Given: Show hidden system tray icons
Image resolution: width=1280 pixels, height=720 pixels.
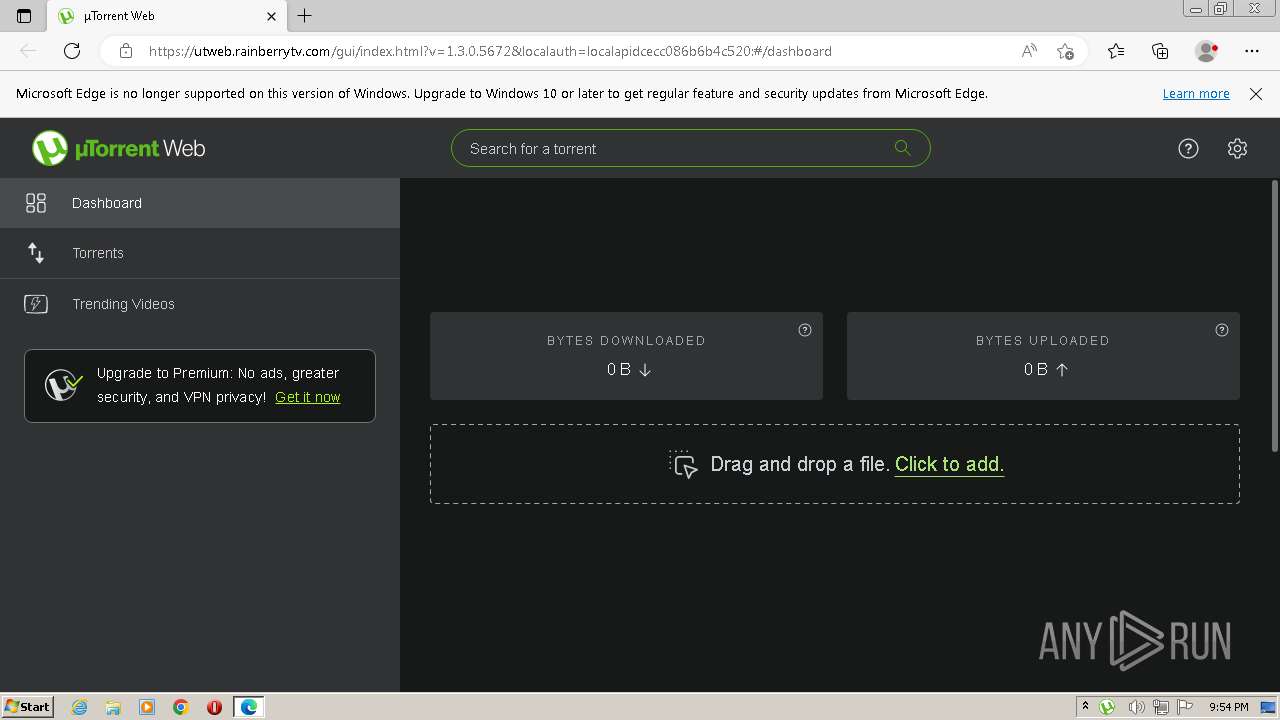Looking at the screenshot, I should coord(1085,707).
